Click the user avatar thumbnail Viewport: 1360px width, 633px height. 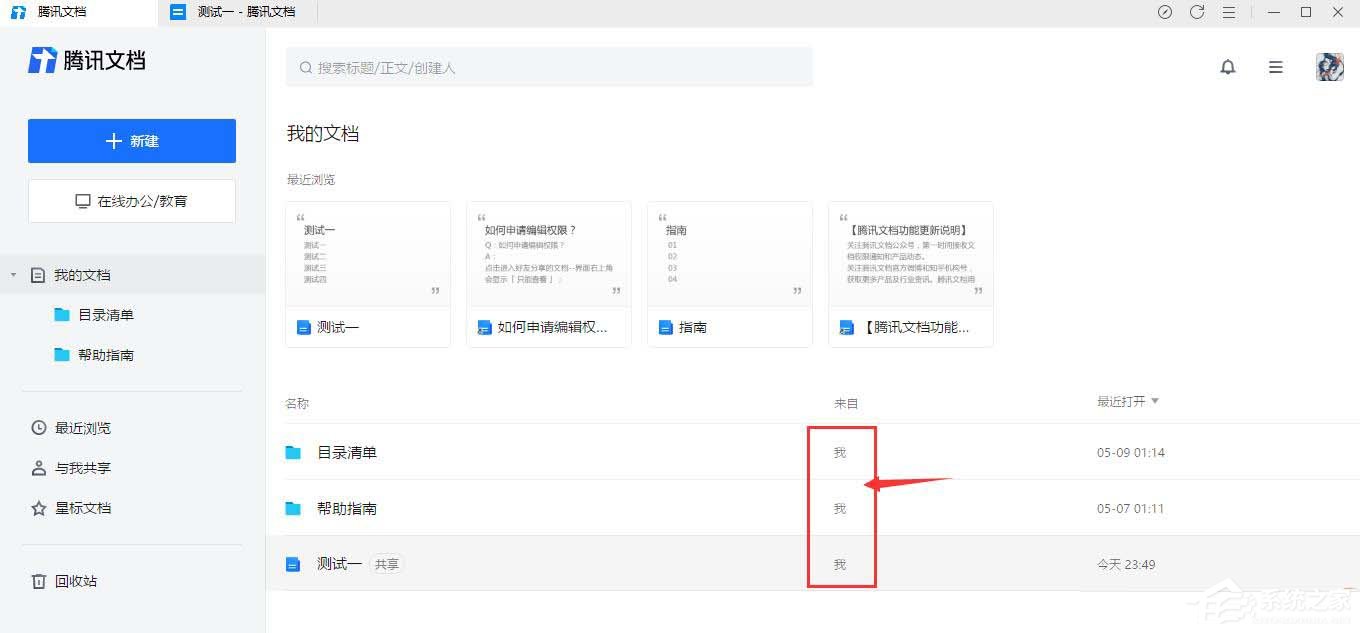[x=1330, y=67]
